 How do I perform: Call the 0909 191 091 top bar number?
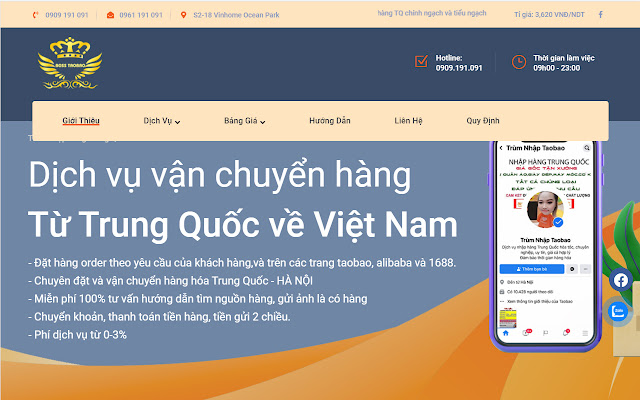pos(67,15)
